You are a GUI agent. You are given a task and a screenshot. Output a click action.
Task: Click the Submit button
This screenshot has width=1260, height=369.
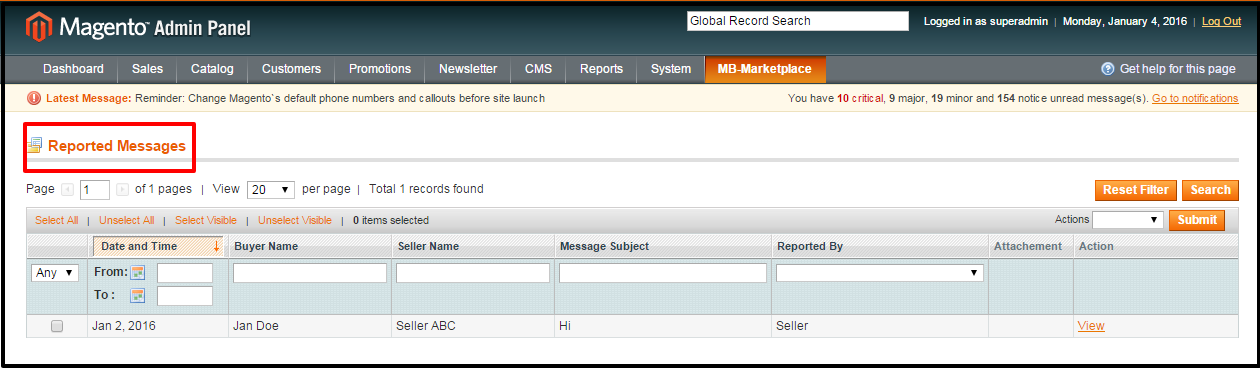1197,220
